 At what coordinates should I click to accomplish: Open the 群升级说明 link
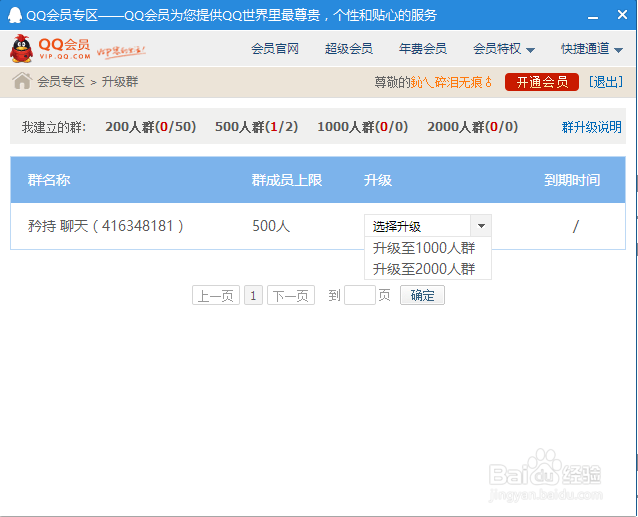pos(592,127)
